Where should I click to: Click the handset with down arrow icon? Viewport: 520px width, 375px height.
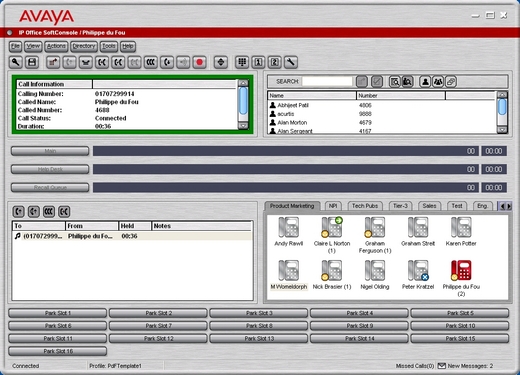coord(167,62)
